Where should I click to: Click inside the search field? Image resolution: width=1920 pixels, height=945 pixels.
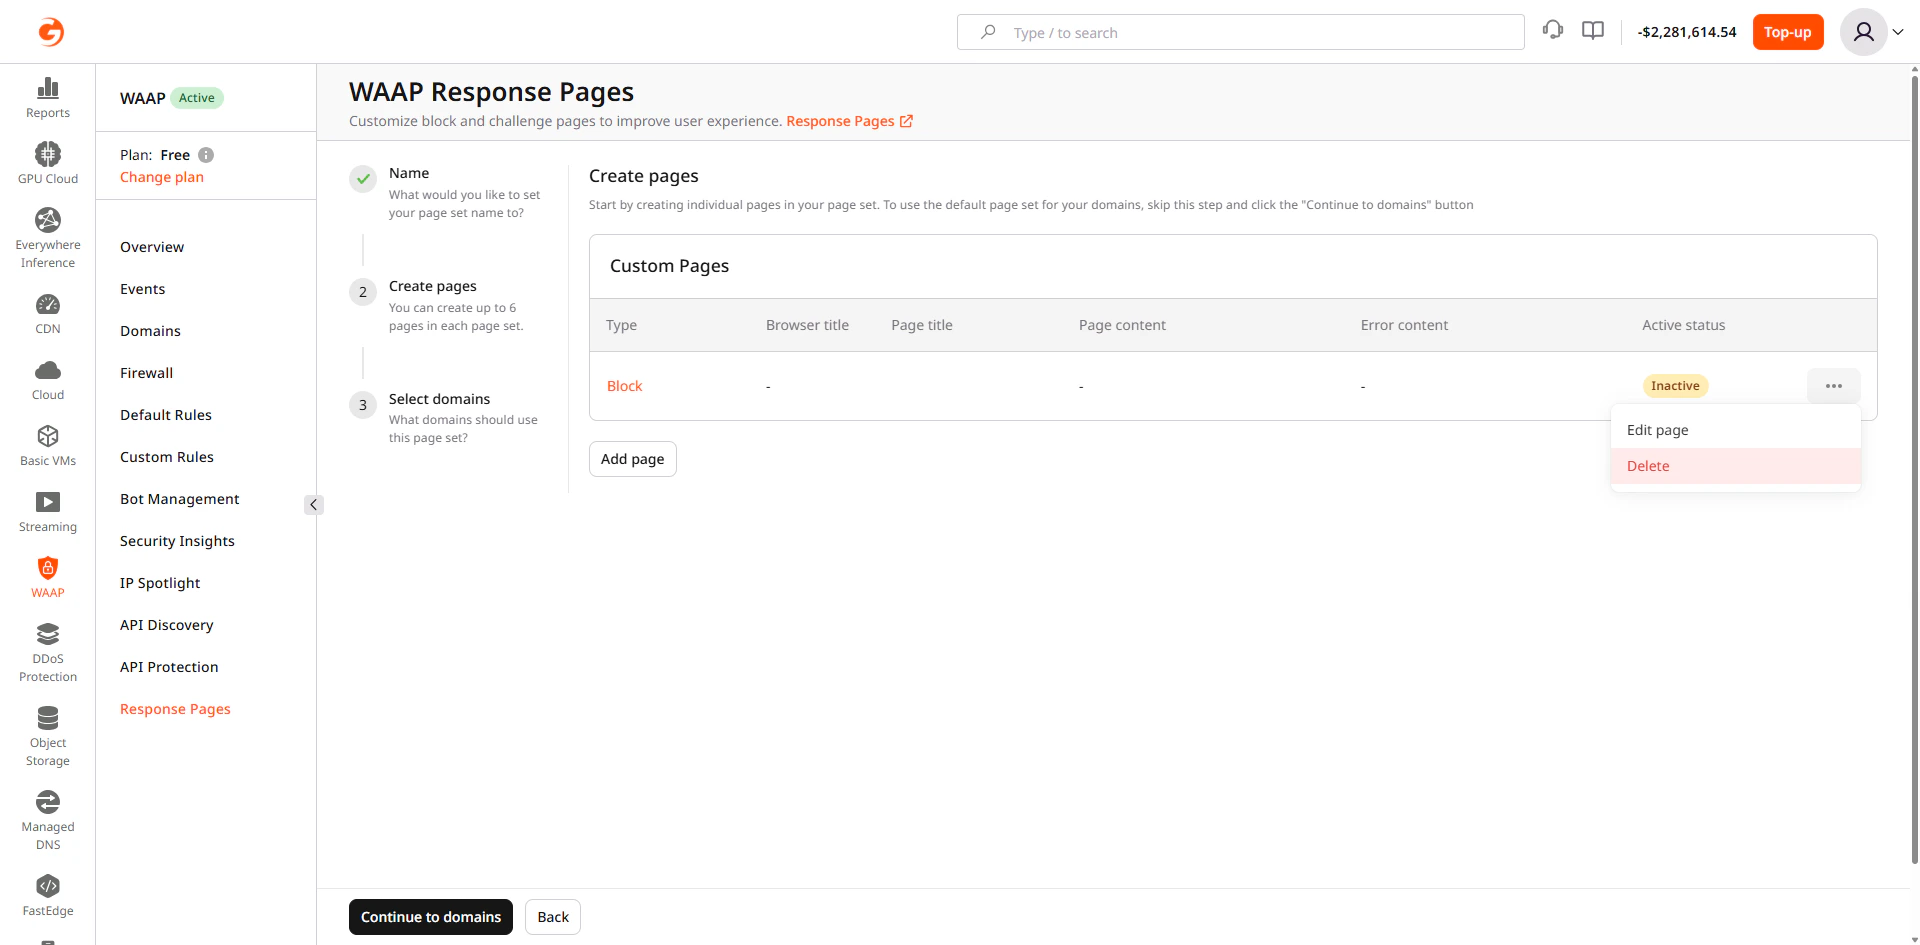tap(1240, 32)
